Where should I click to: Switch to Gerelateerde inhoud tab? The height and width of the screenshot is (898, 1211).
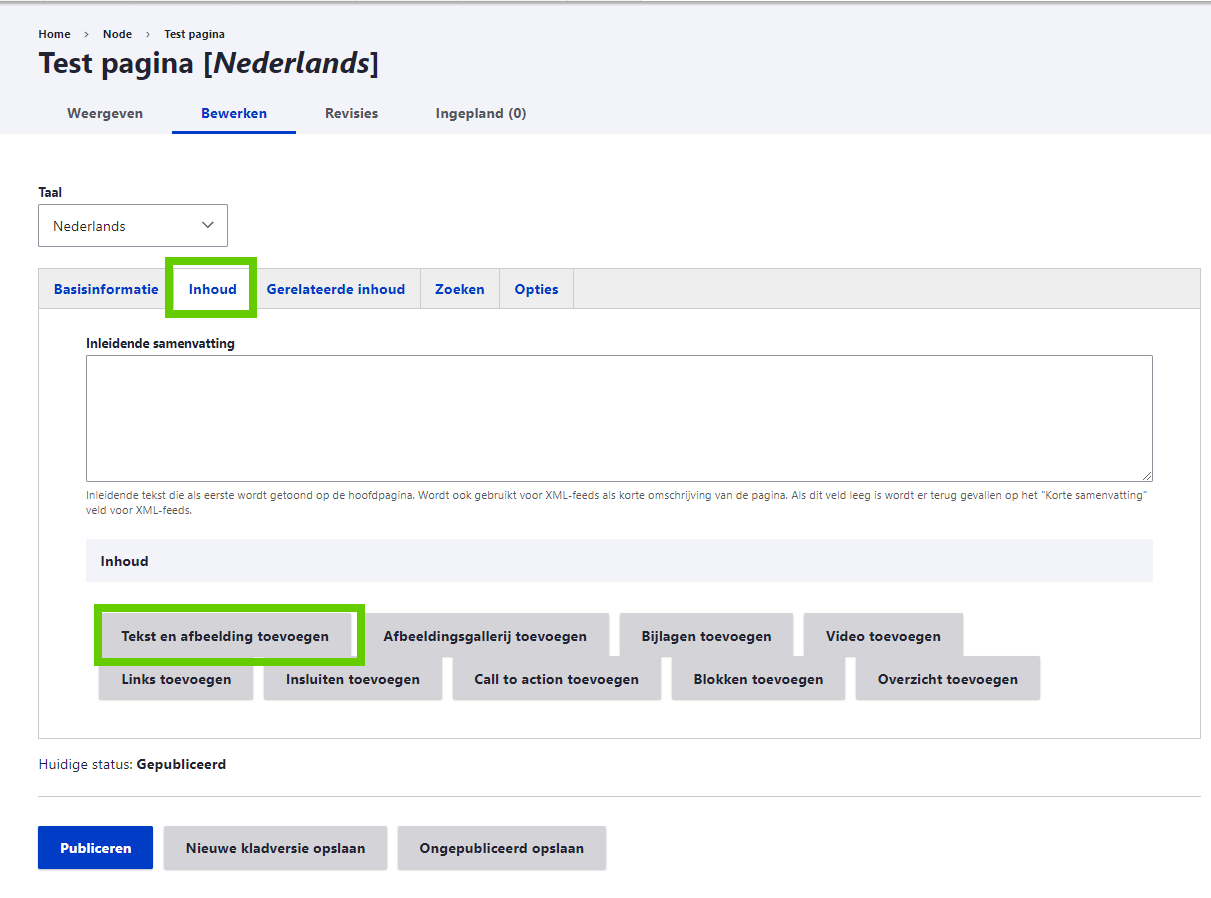(335, 289)
